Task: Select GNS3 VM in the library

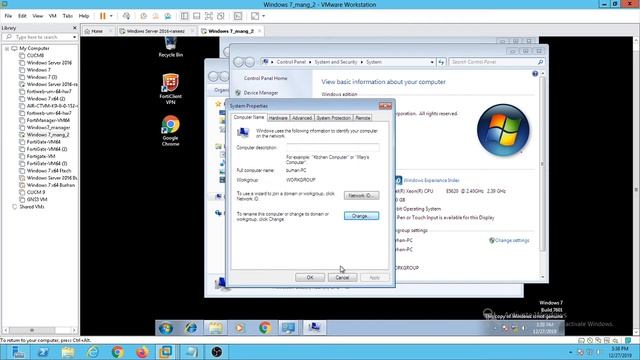Action: (37, 199)
